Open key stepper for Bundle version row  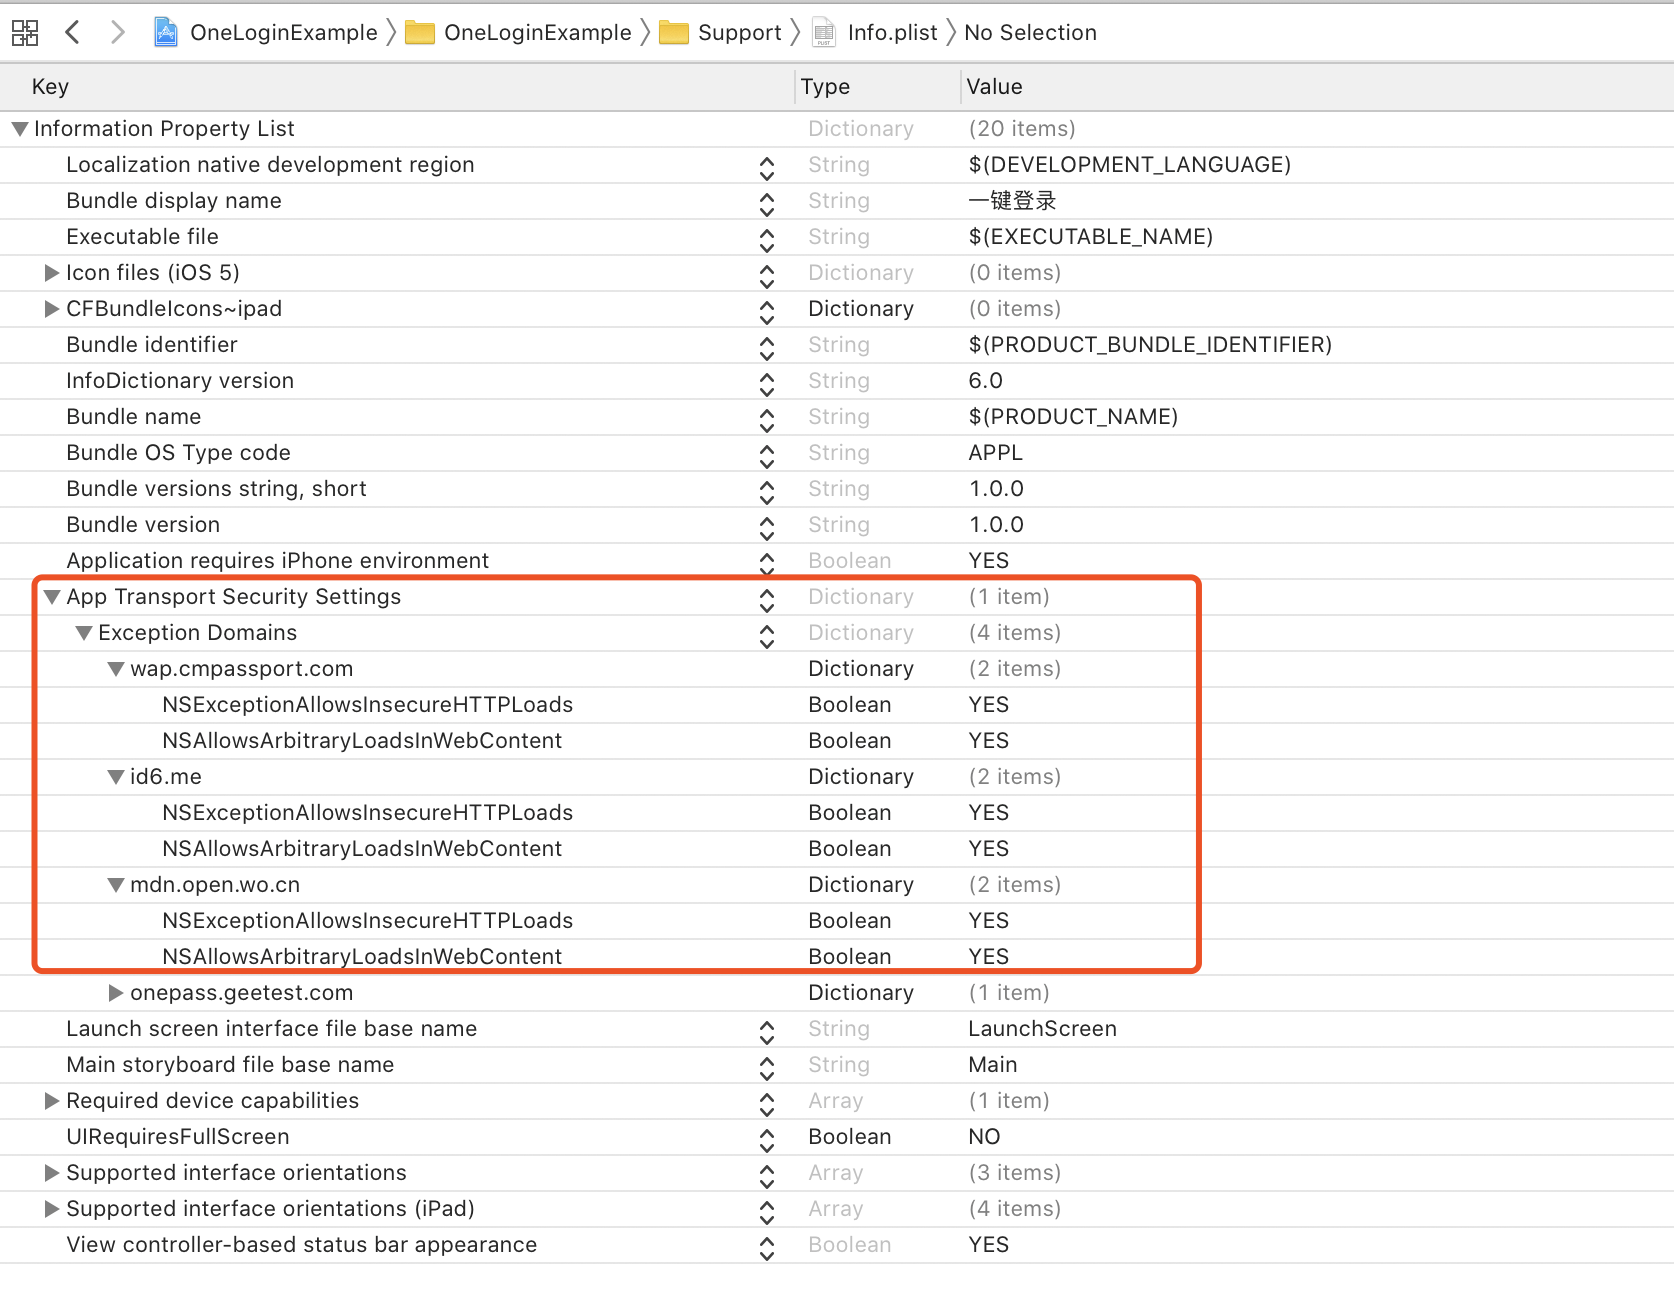tap(767, 526)
